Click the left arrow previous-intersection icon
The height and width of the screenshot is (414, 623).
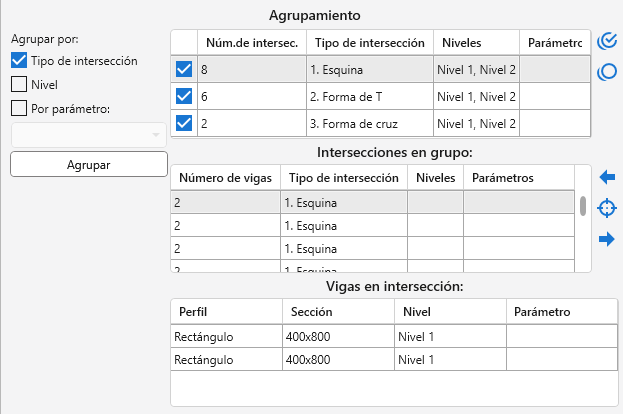[606, 177]
